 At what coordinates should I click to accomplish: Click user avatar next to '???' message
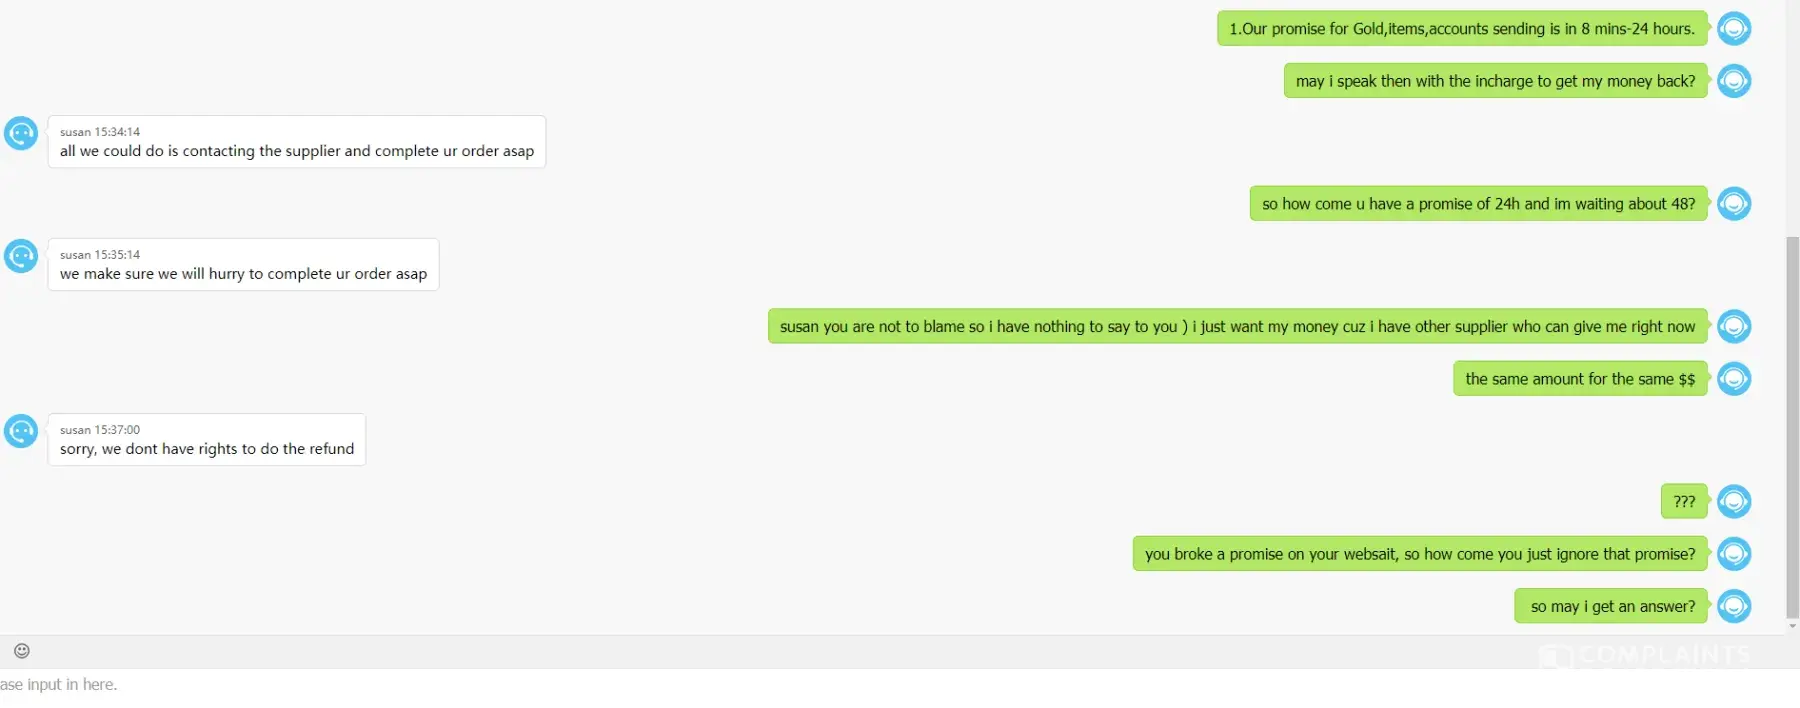pyautogui.click(x=1734, y=501)
